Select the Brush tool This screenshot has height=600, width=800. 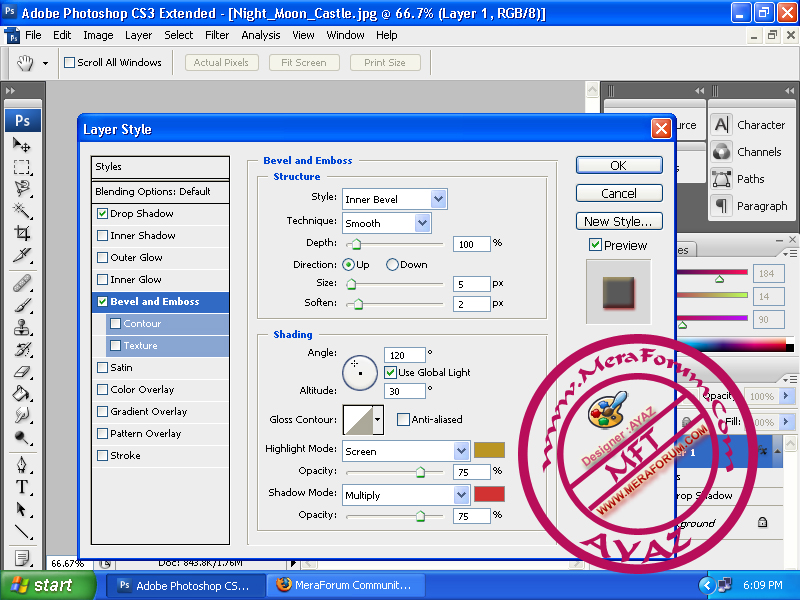click(x=21, y=305)
